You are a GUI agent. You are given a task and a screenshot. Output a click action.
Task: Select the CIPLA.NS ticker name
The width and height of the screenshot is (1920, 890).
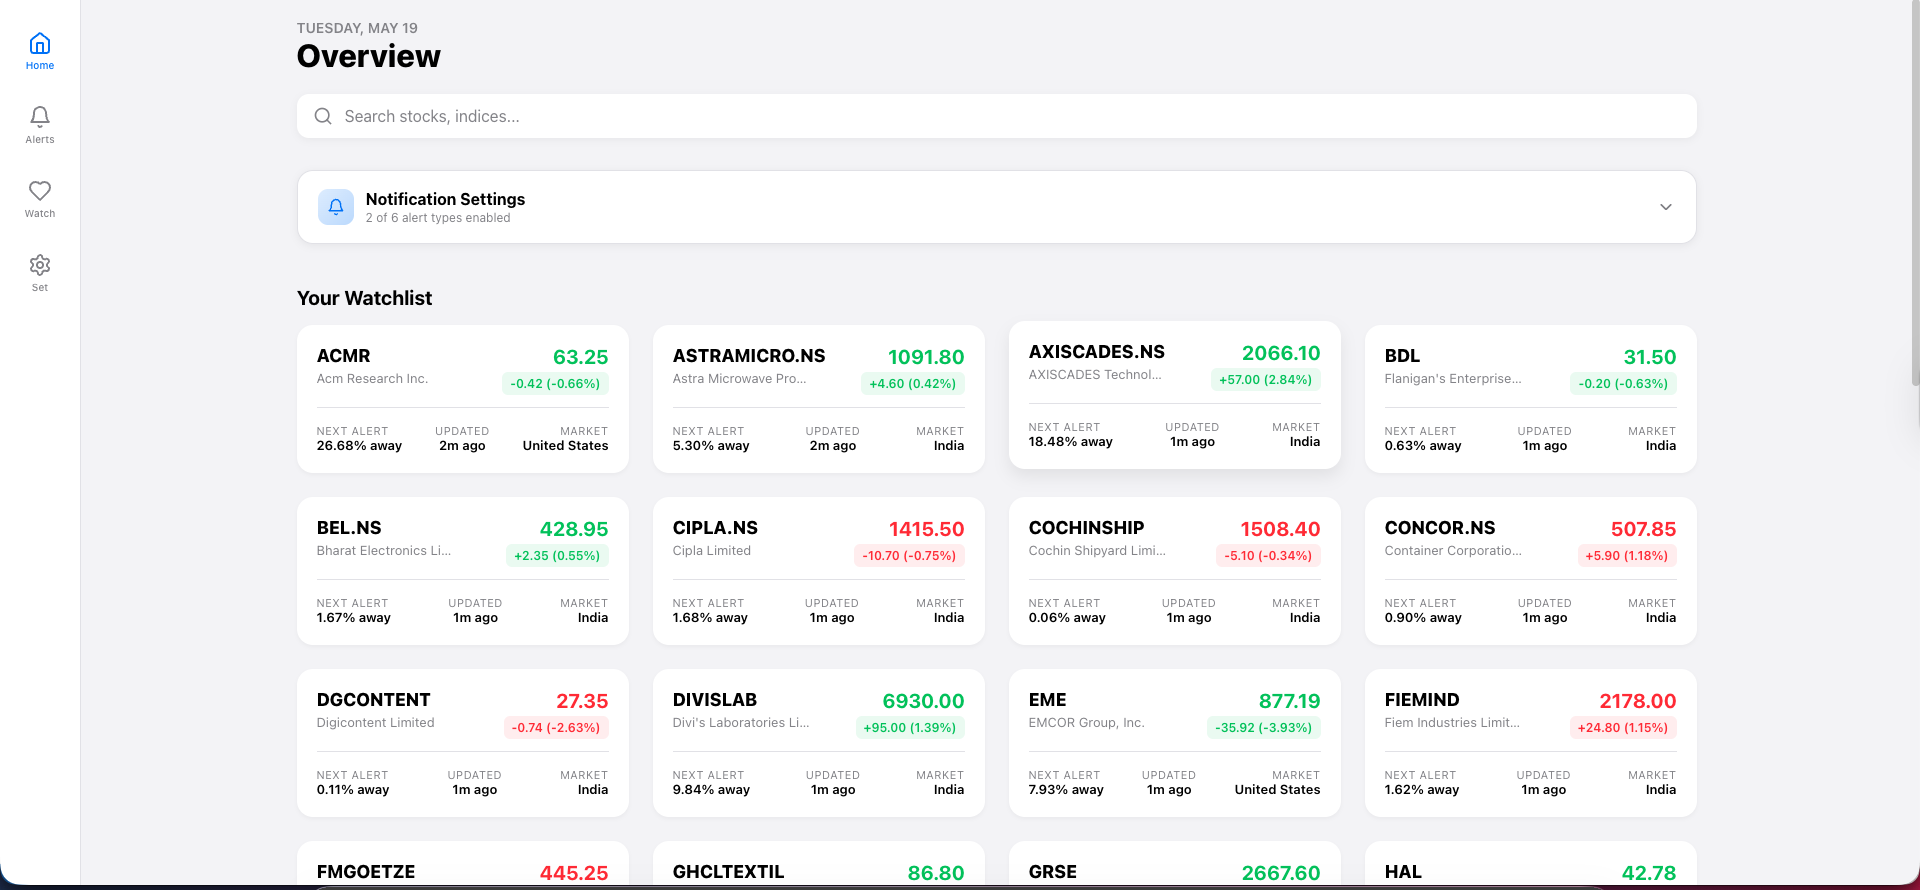715,528
